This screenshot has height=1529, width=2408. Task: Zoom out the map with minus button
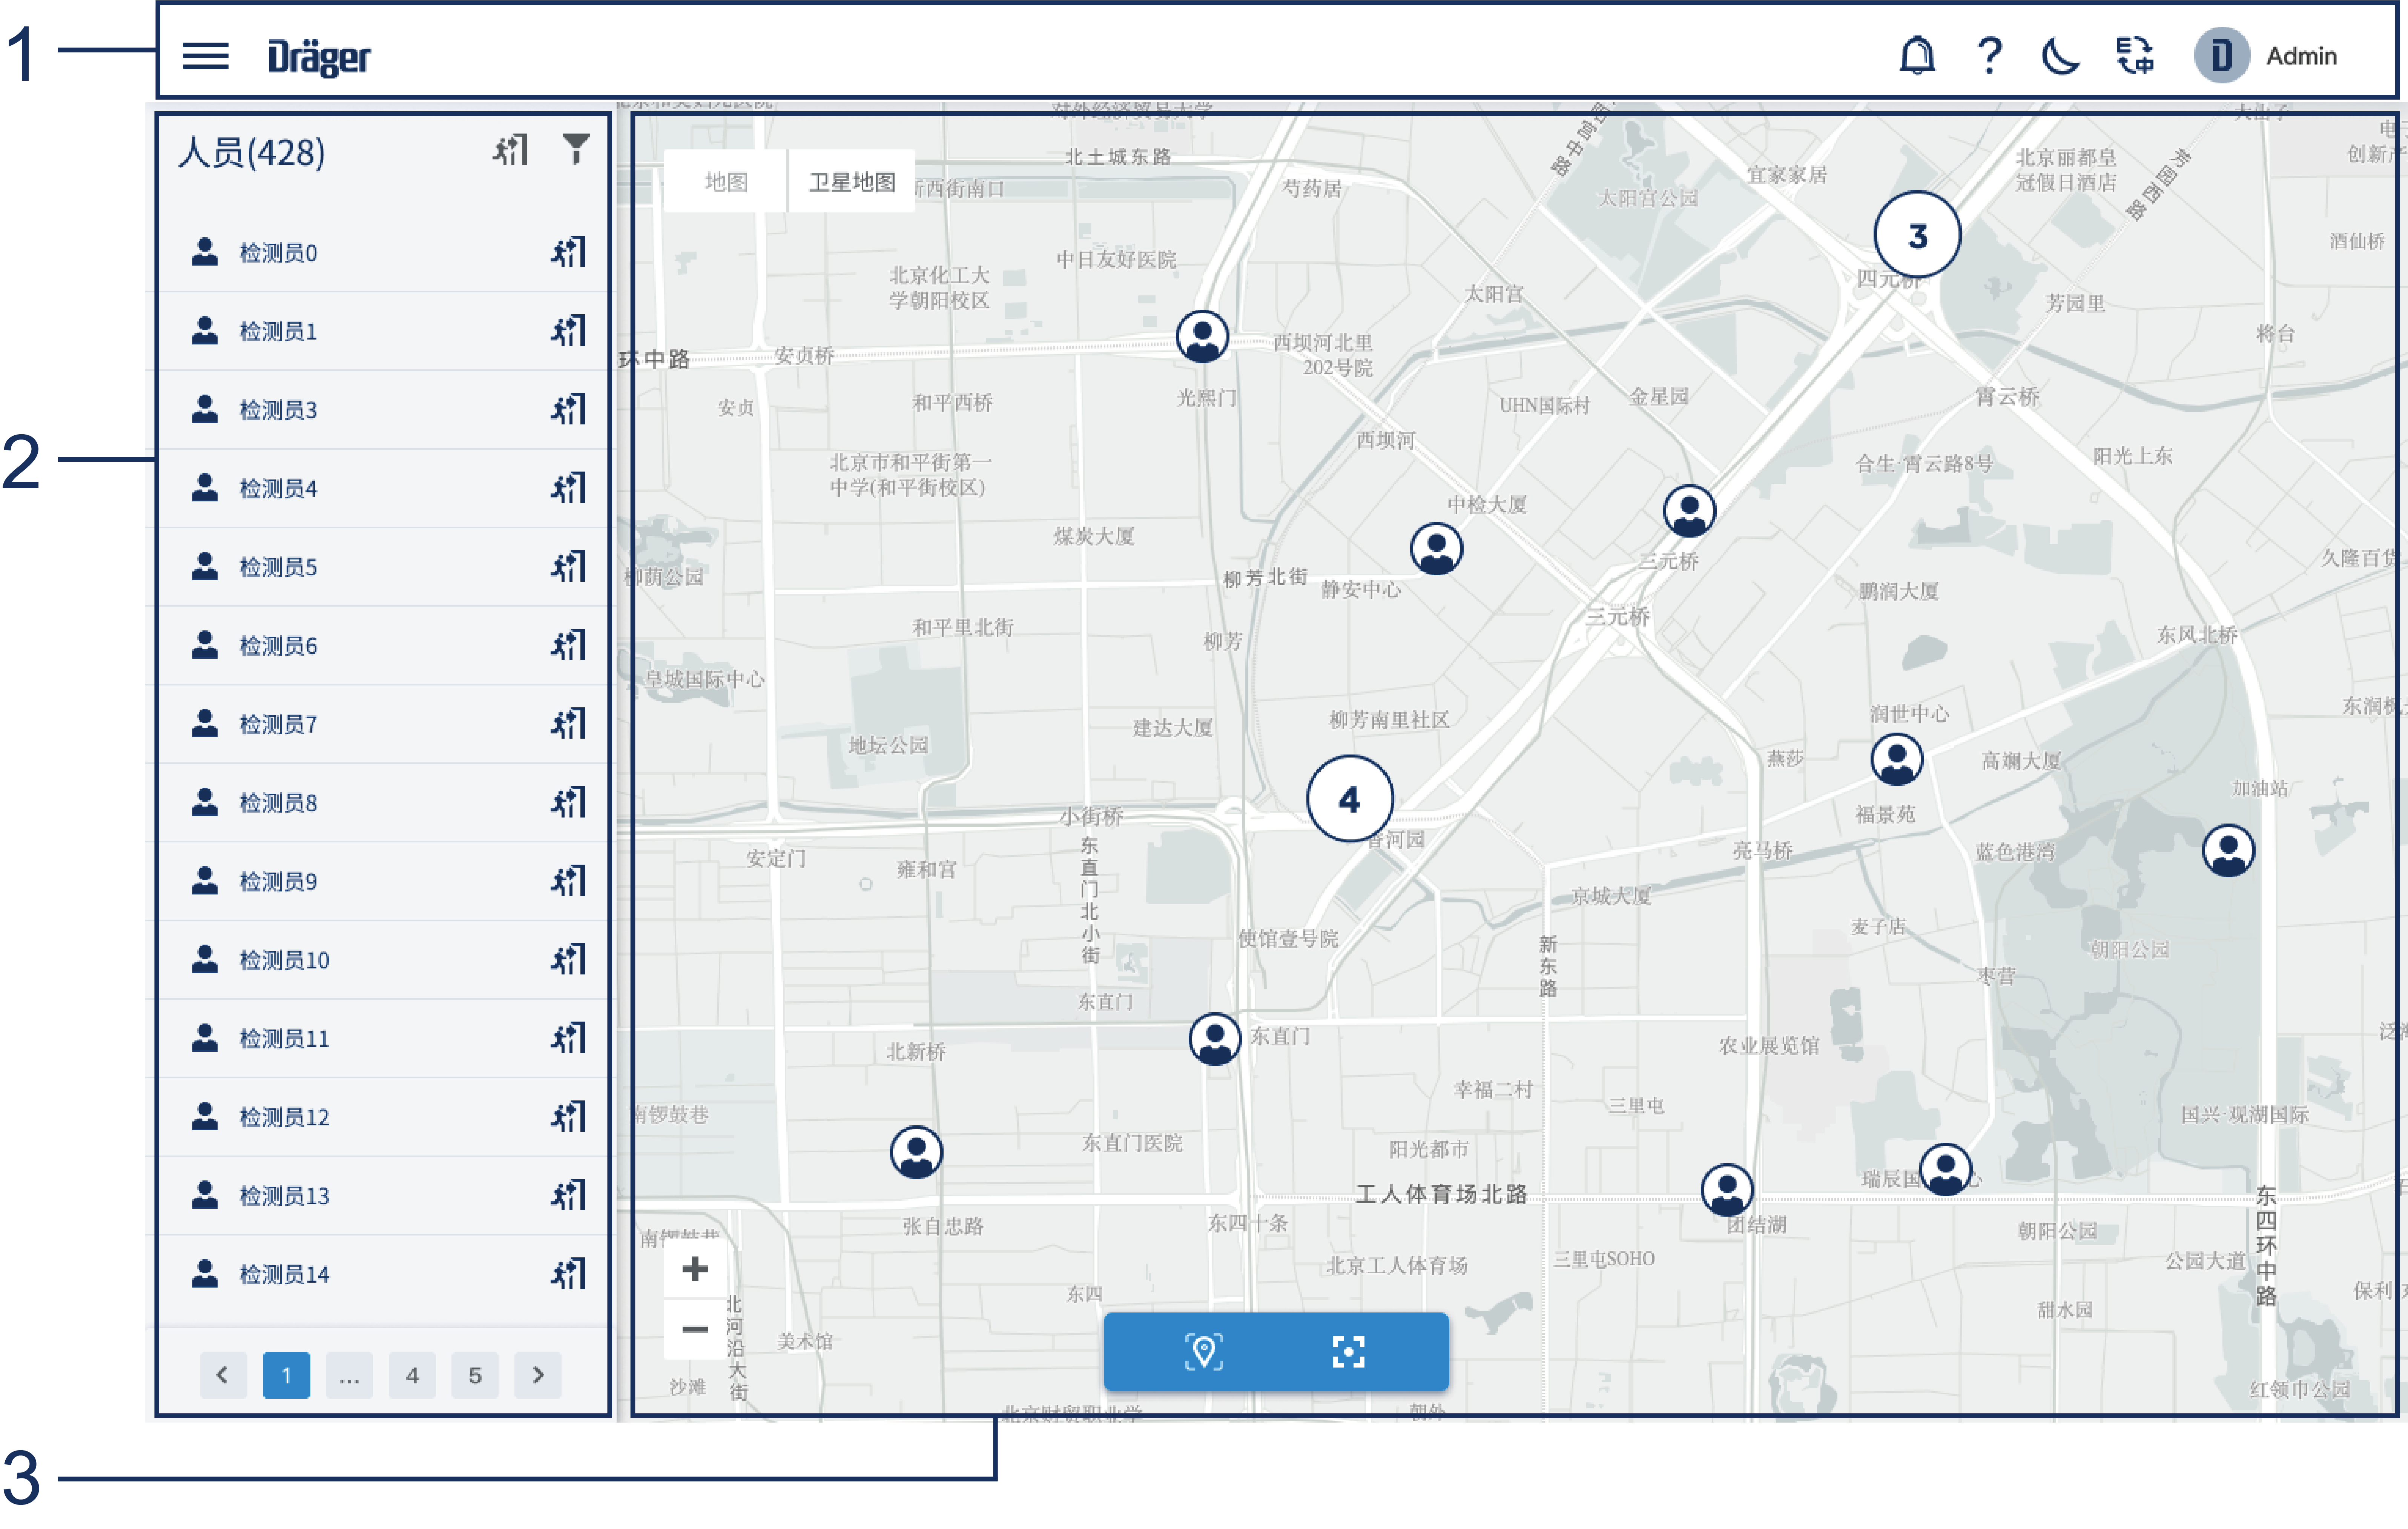tap(695, 1329)
